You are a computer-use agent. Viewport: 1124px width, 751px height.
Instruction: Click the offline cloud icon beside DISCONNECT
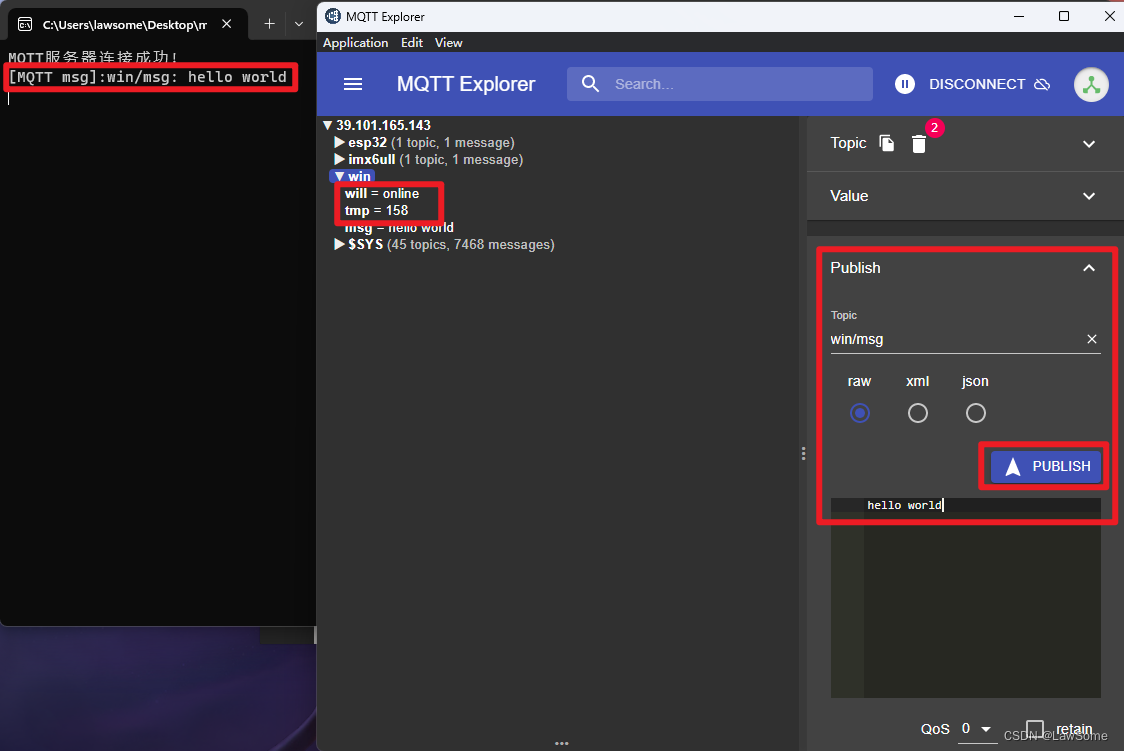pyautogui.click(x=1042, y=84)
